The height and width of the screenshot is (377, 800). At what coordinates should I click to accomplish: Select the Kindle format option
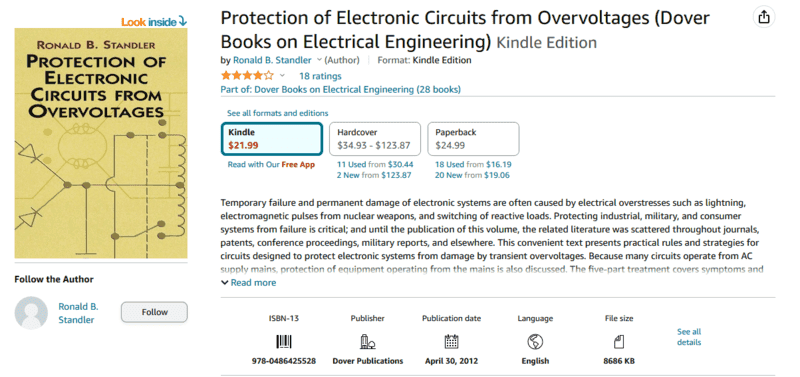pyautogui.click(x=272, y=139)
